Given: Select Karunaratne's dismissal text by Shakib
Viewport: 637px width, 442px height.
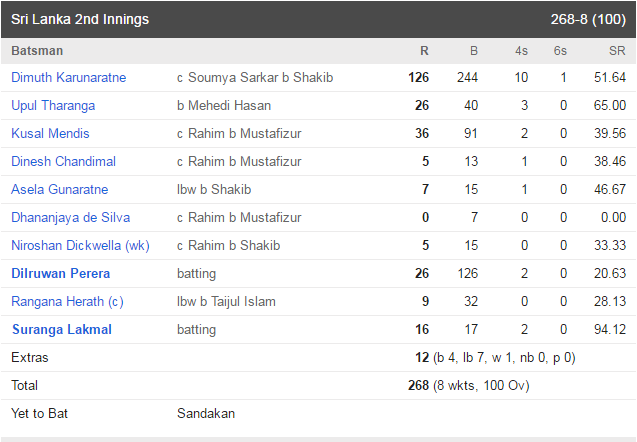Looking at the screenshot, I should pyautogui.click(x=255, y=78).
